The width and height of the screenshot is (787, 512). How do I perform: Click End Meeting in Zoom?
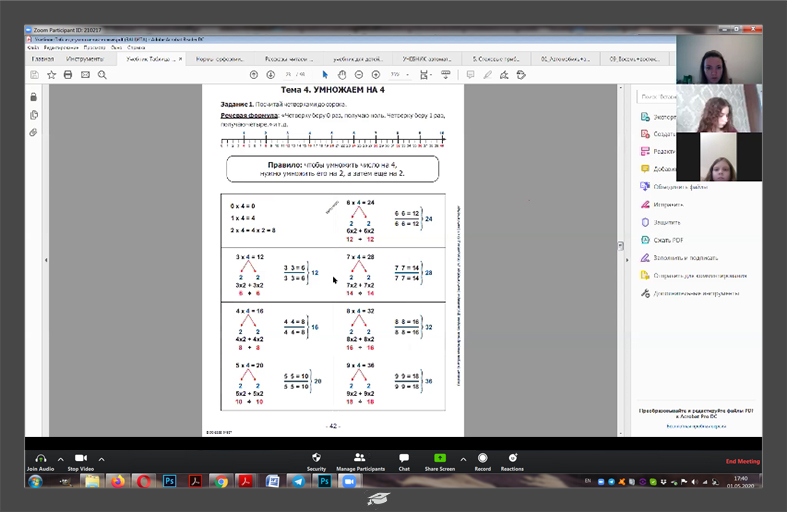coord(742,461)
